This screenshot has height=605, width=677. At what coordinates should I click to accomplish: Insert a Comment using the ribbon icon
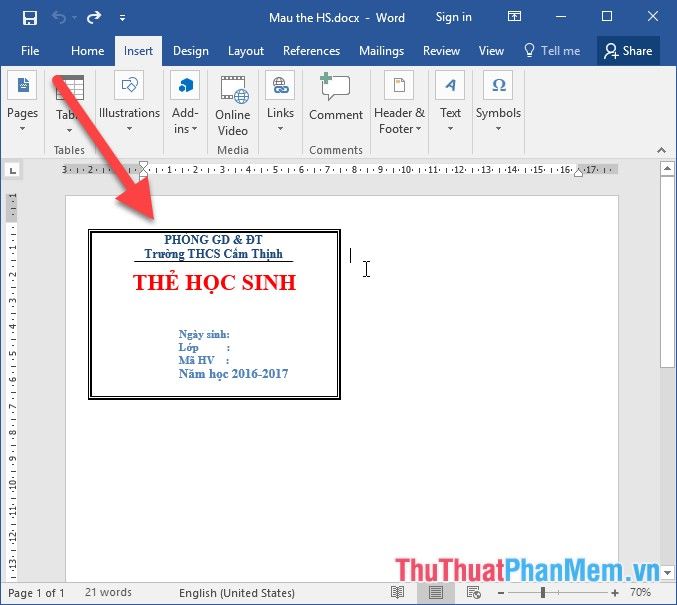(335, 88)
